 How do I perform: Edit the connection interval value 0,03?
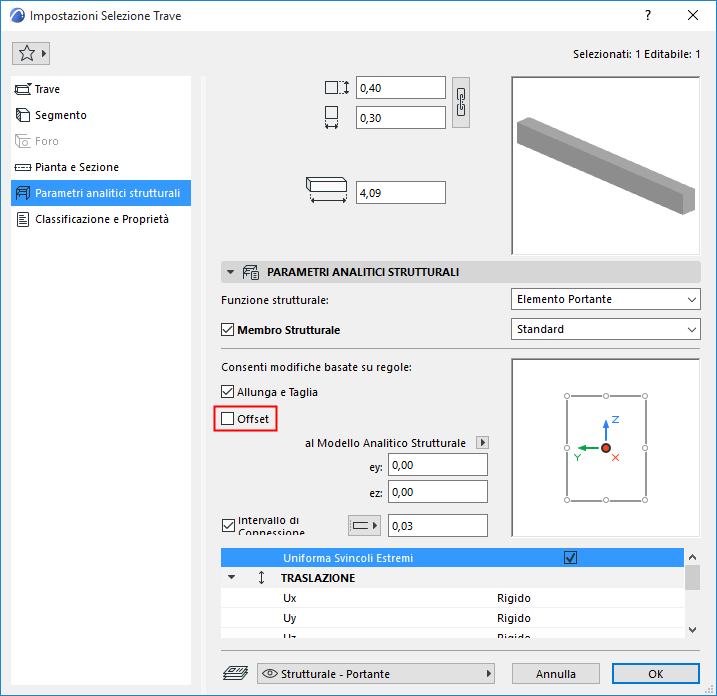pyautogui.click(x=438, y=525)
